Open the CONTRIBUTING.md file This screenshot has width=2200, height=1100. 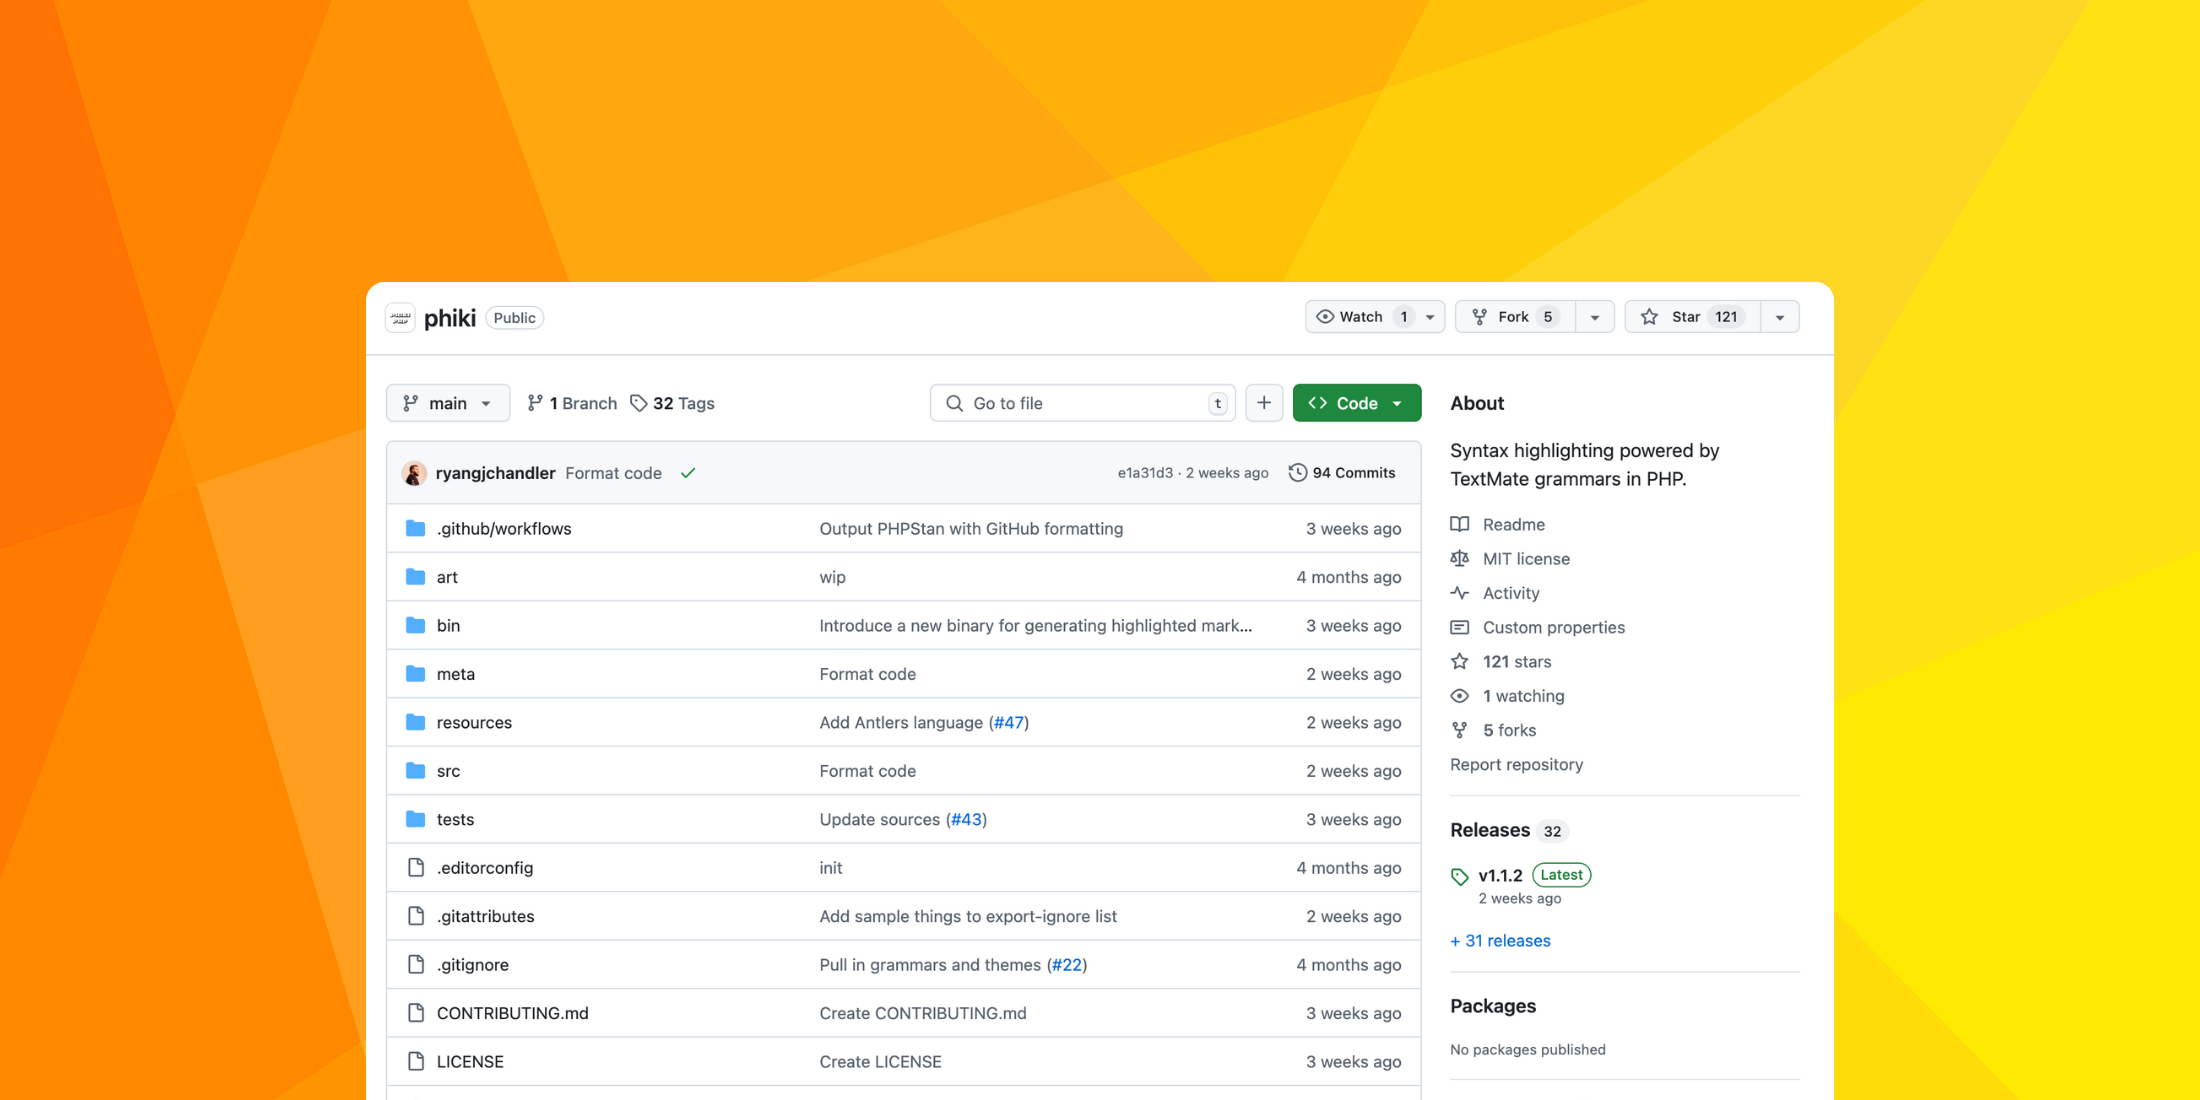pyautogui.click(x=512, y=1013)
